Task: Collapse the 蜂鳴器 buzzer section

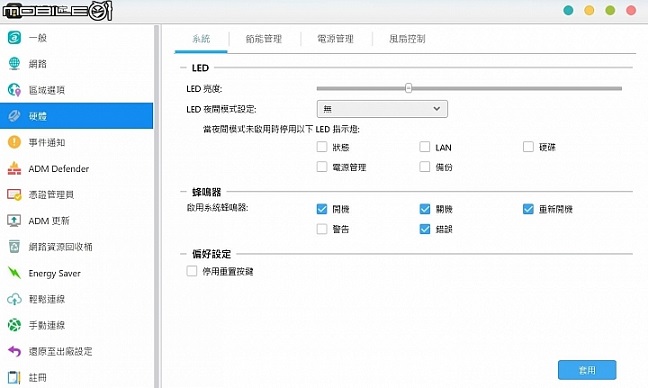Action: pyautogui.click(x=183, y=192)
